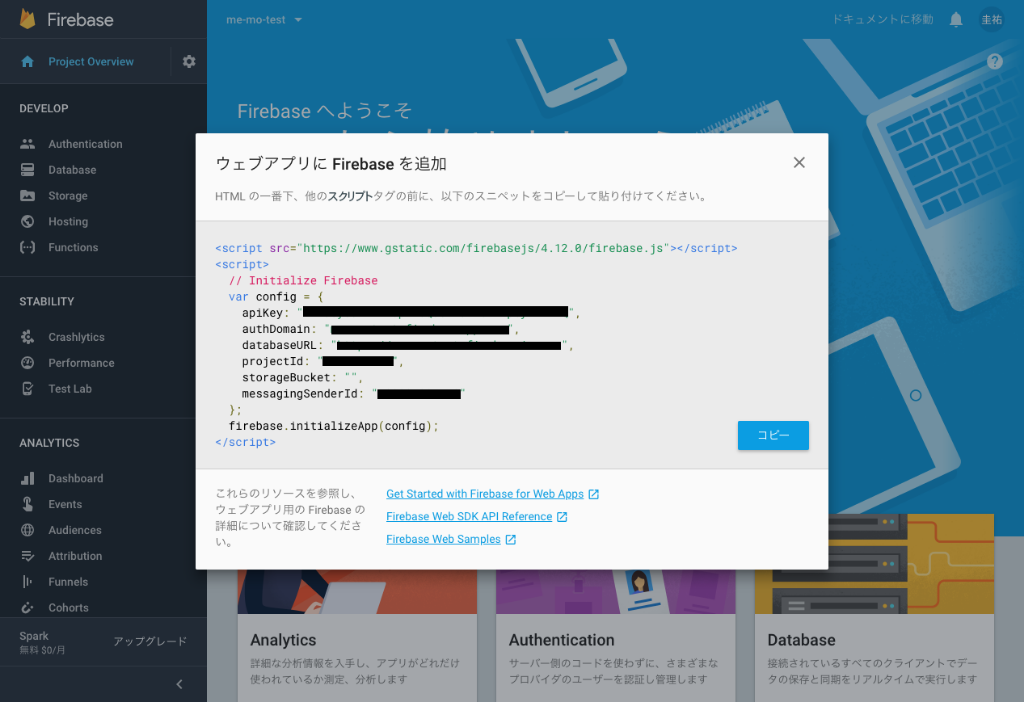Click the Authentication card behind dialog
Screen dimensions: 1024x702
[616, 635]
